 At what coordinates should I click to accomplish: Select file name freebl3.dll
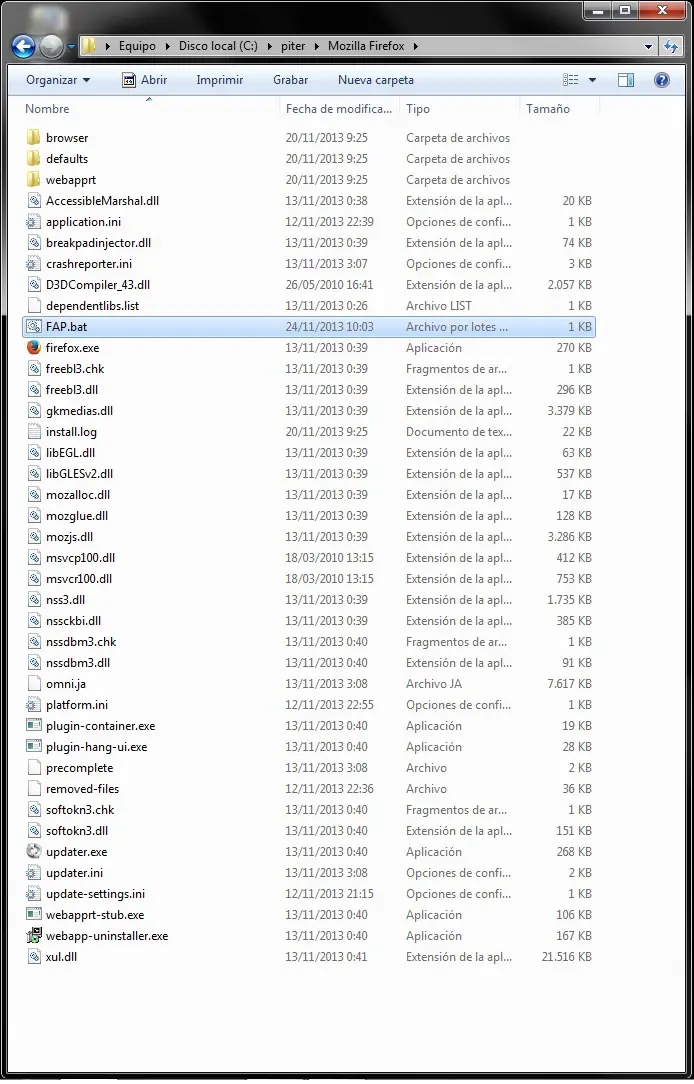pyautogui.click(x=72, y=390)
